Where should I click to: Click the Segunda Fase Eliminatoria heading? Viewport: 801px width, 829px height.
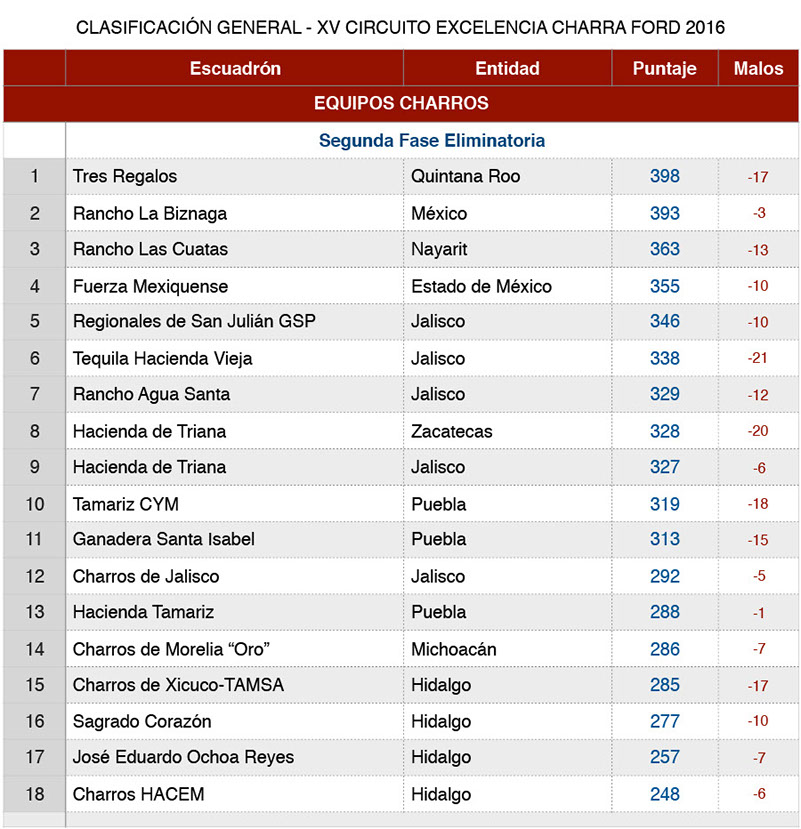[x=431, y=141]
